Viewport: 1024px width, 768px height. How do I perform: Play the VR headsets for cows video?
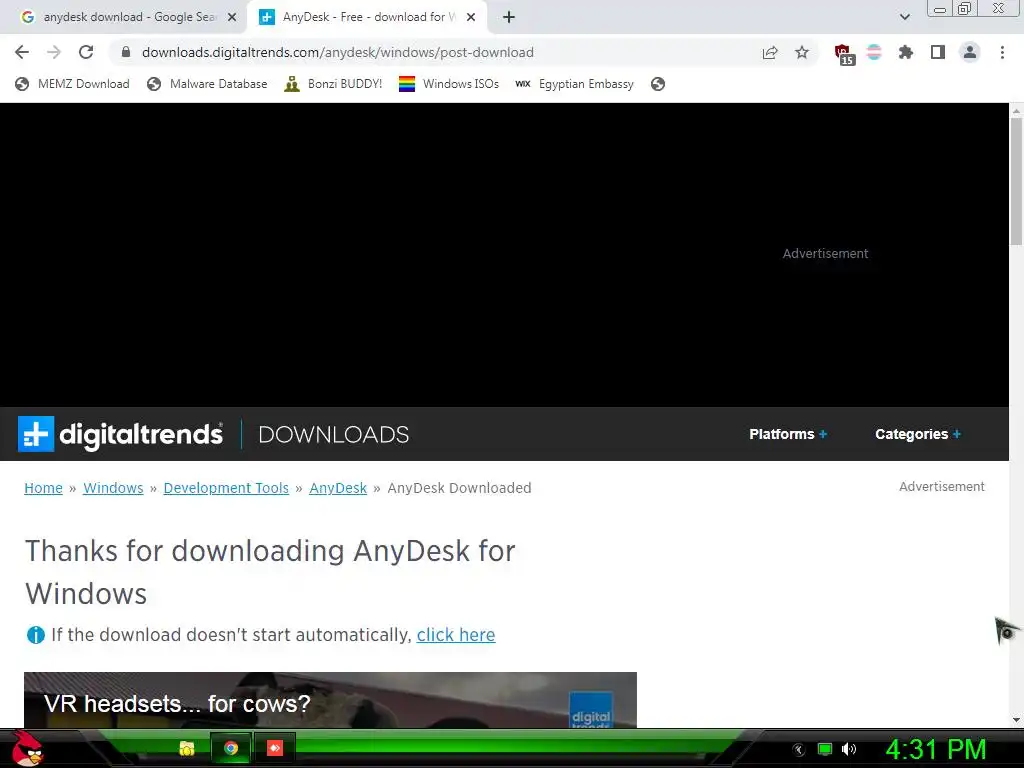point(330,699)
